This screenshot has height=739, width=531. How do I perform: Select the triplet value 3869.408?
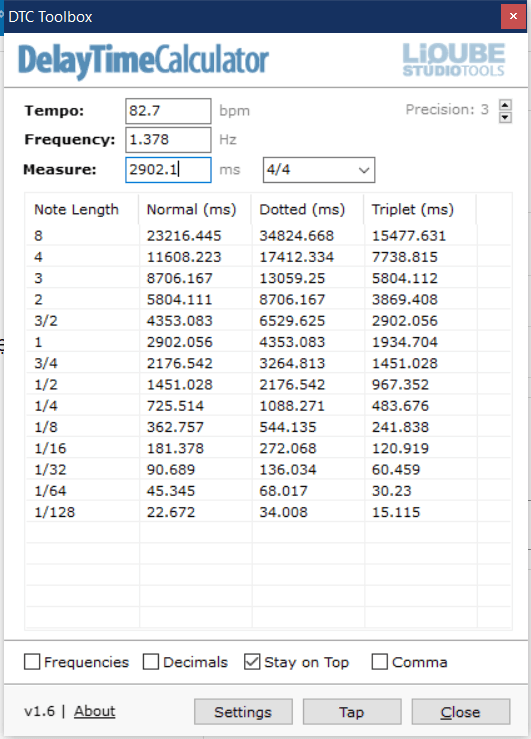point(404,299)
